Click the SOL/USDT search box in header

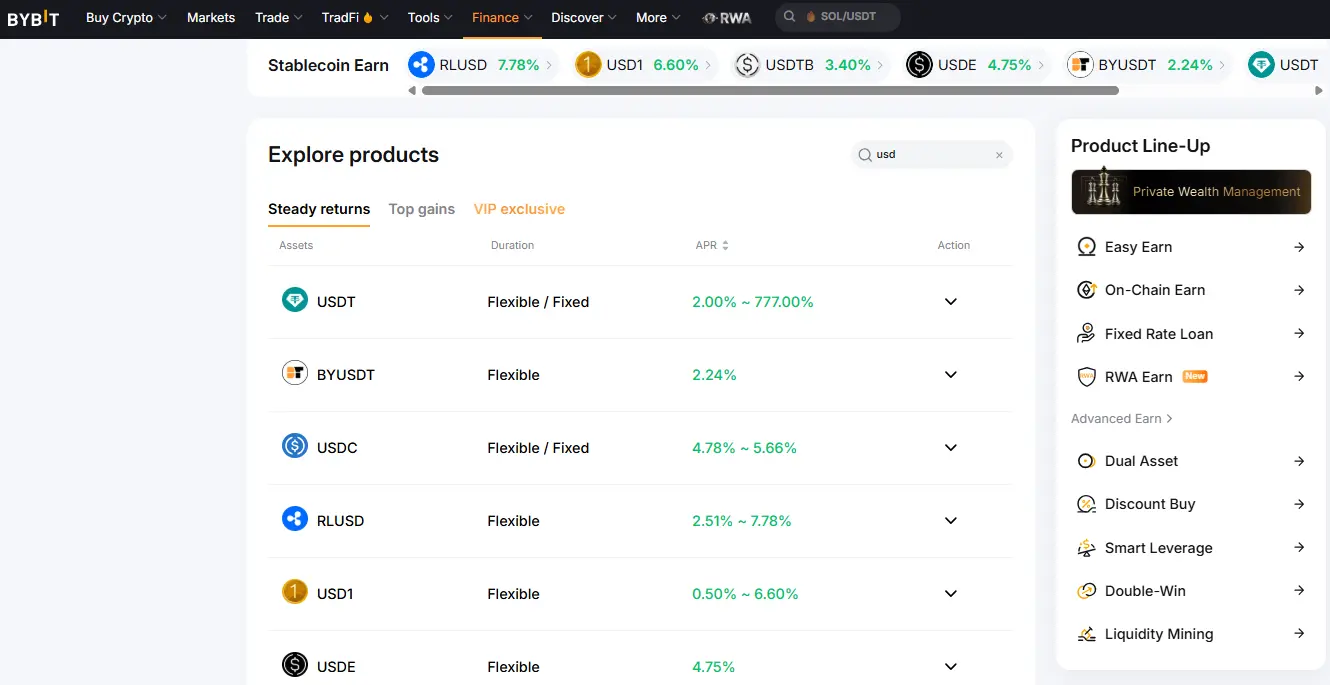tap(838, 17)
